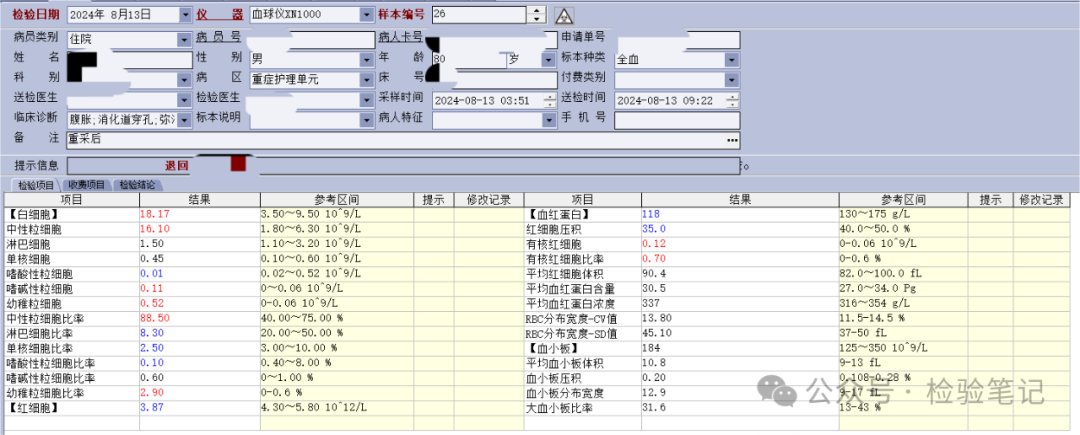Decrease 样本编号 with the down arrow
The width and height of the screenshot is (1080, 435).
[537, 19]
